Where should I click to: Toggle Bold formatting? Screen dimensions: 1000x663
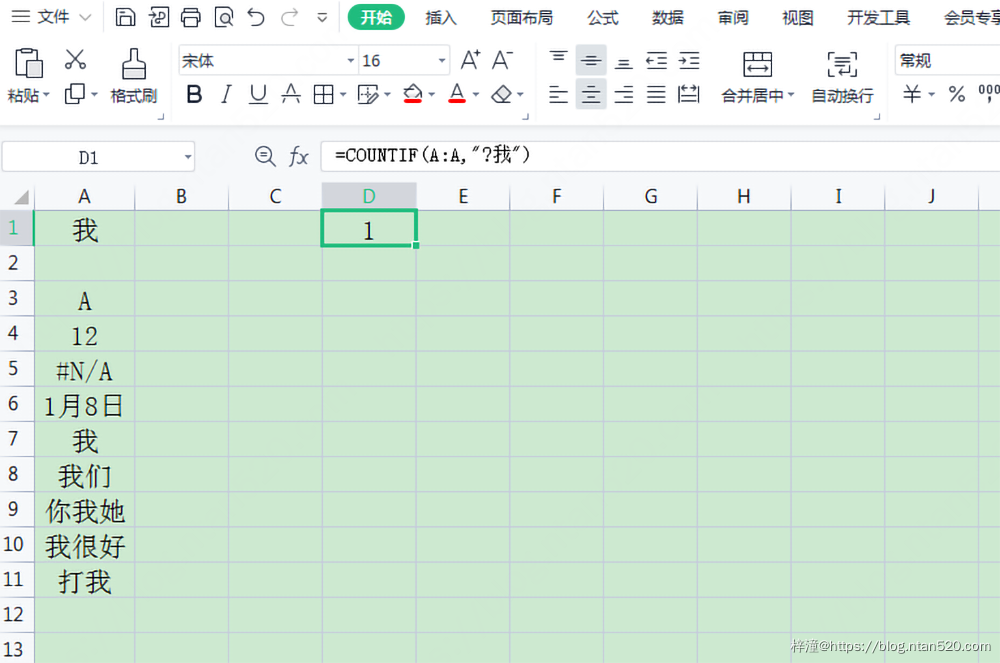coord(194,94)
